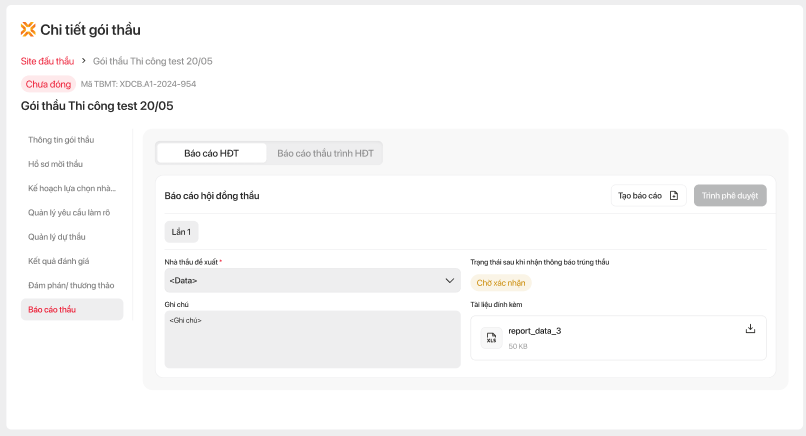Click the XLS file type icon
The height and width of the screenshot is (436, 806).
(x=491, y=338)
